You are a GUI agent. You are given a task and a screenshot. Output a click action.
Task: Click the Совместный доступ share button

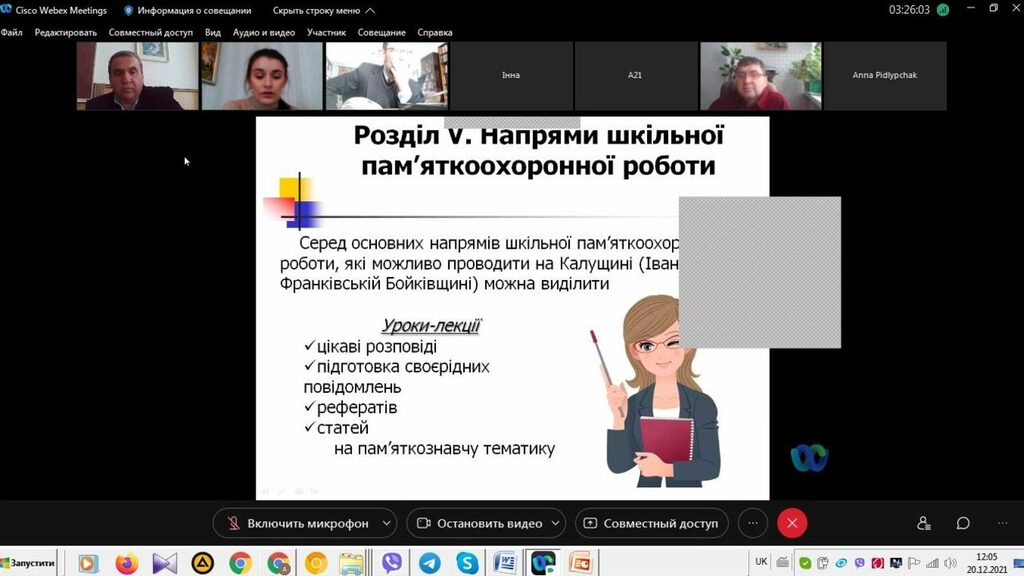651,523
